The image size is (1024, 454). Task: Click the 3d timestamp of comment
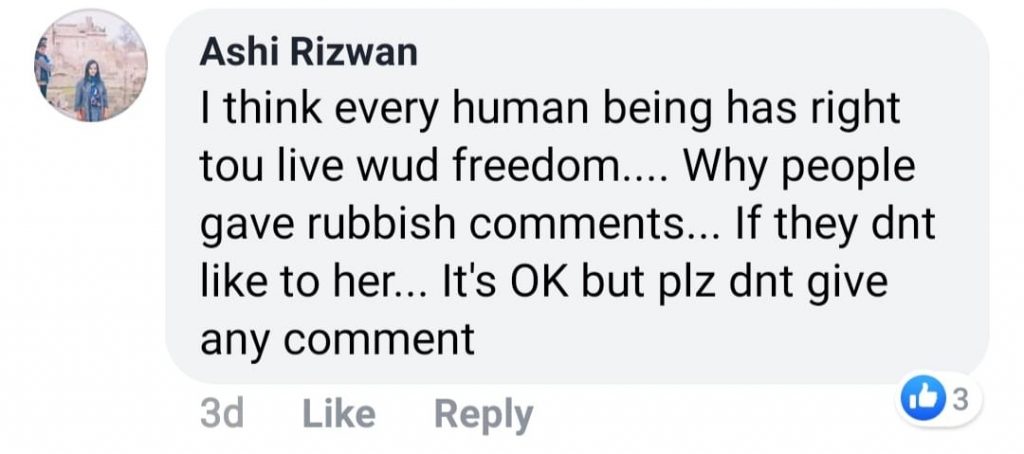pyautogui.click(x=222, y=414)
